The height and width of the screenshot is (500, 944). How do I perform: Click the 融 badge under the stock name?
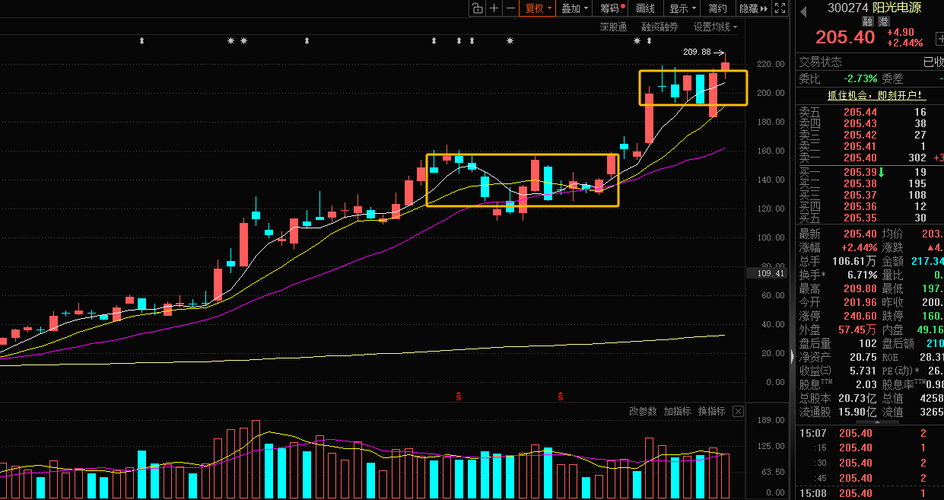868,21
